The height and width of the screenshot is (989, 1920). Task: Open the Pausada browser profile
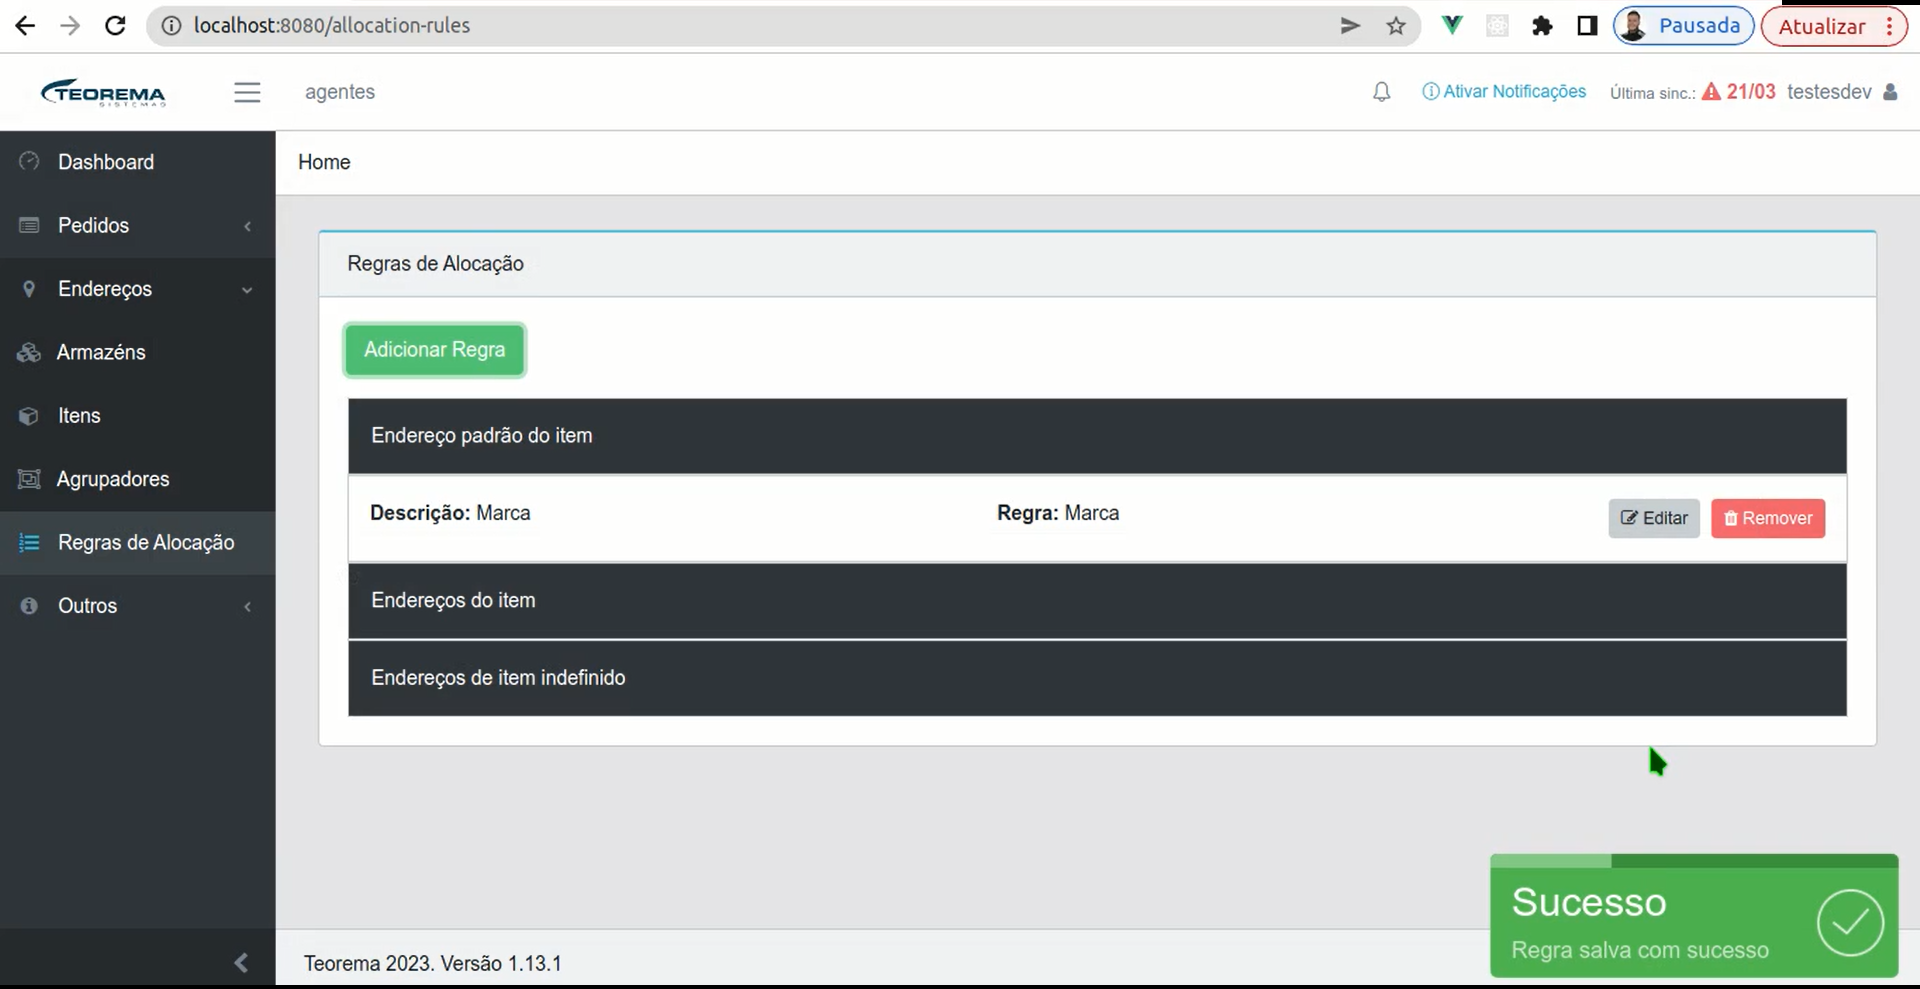pyautogui.click(x=1684, y=26)
